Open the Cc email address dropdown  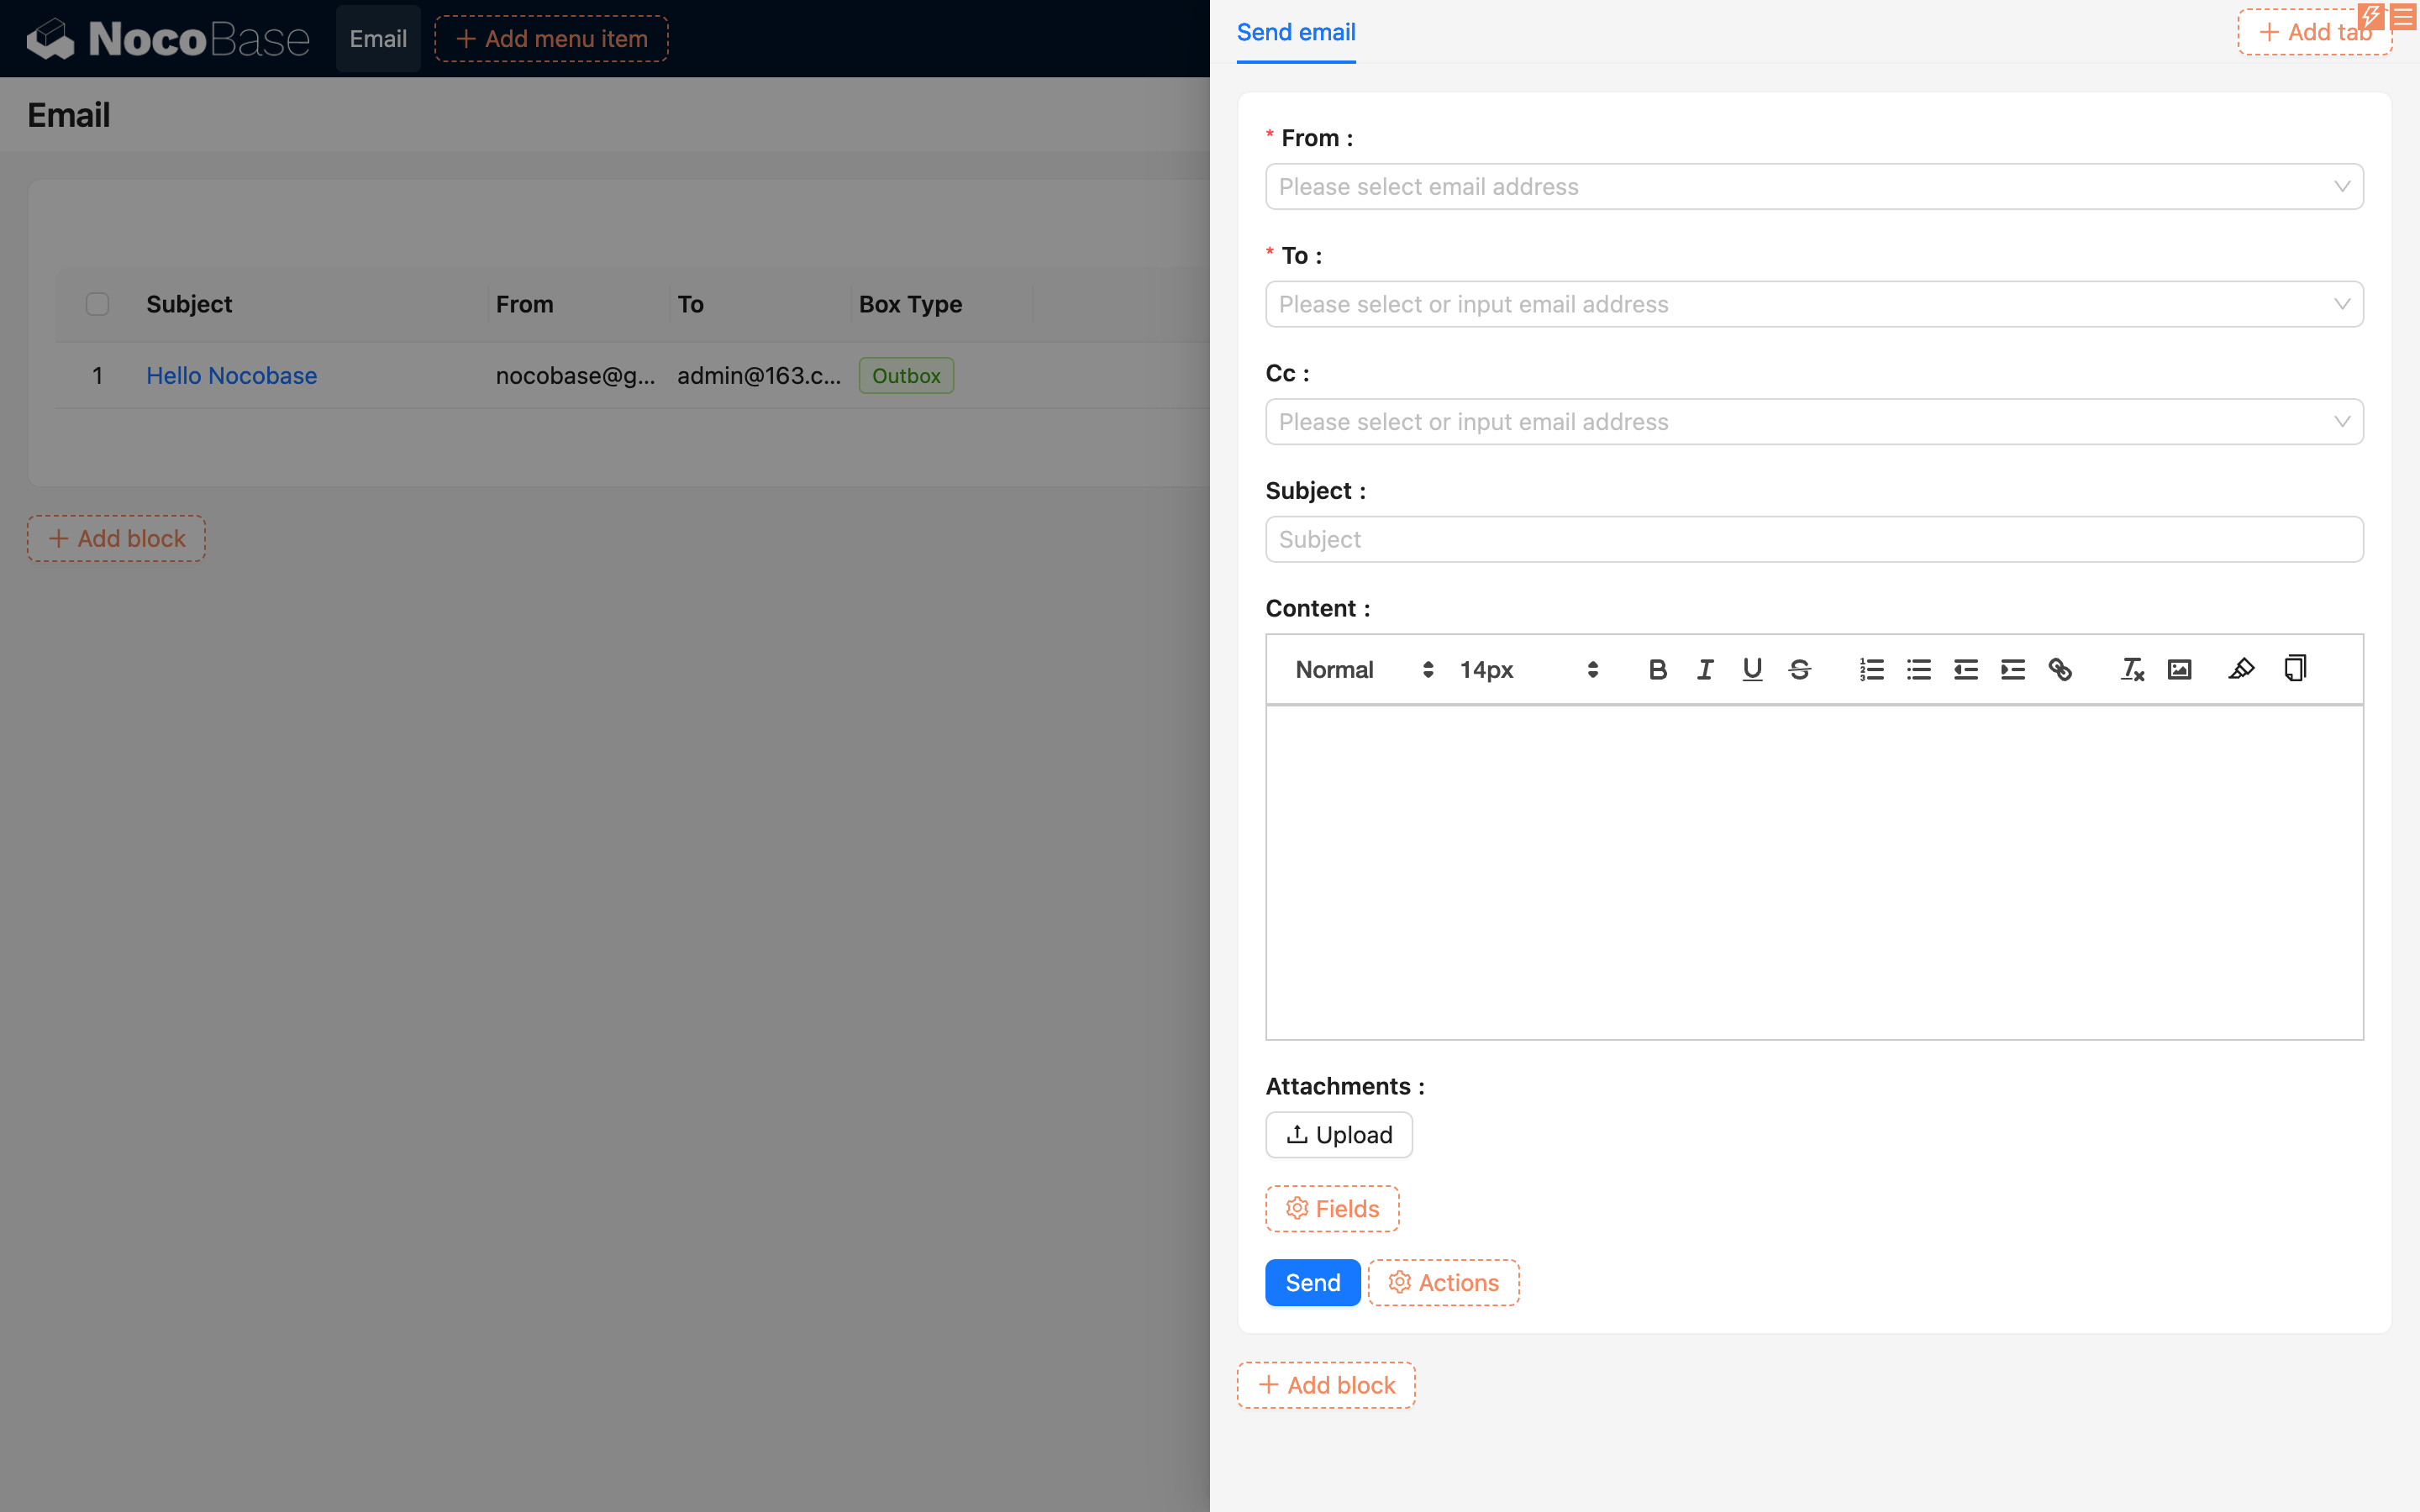click(1813, 422)
